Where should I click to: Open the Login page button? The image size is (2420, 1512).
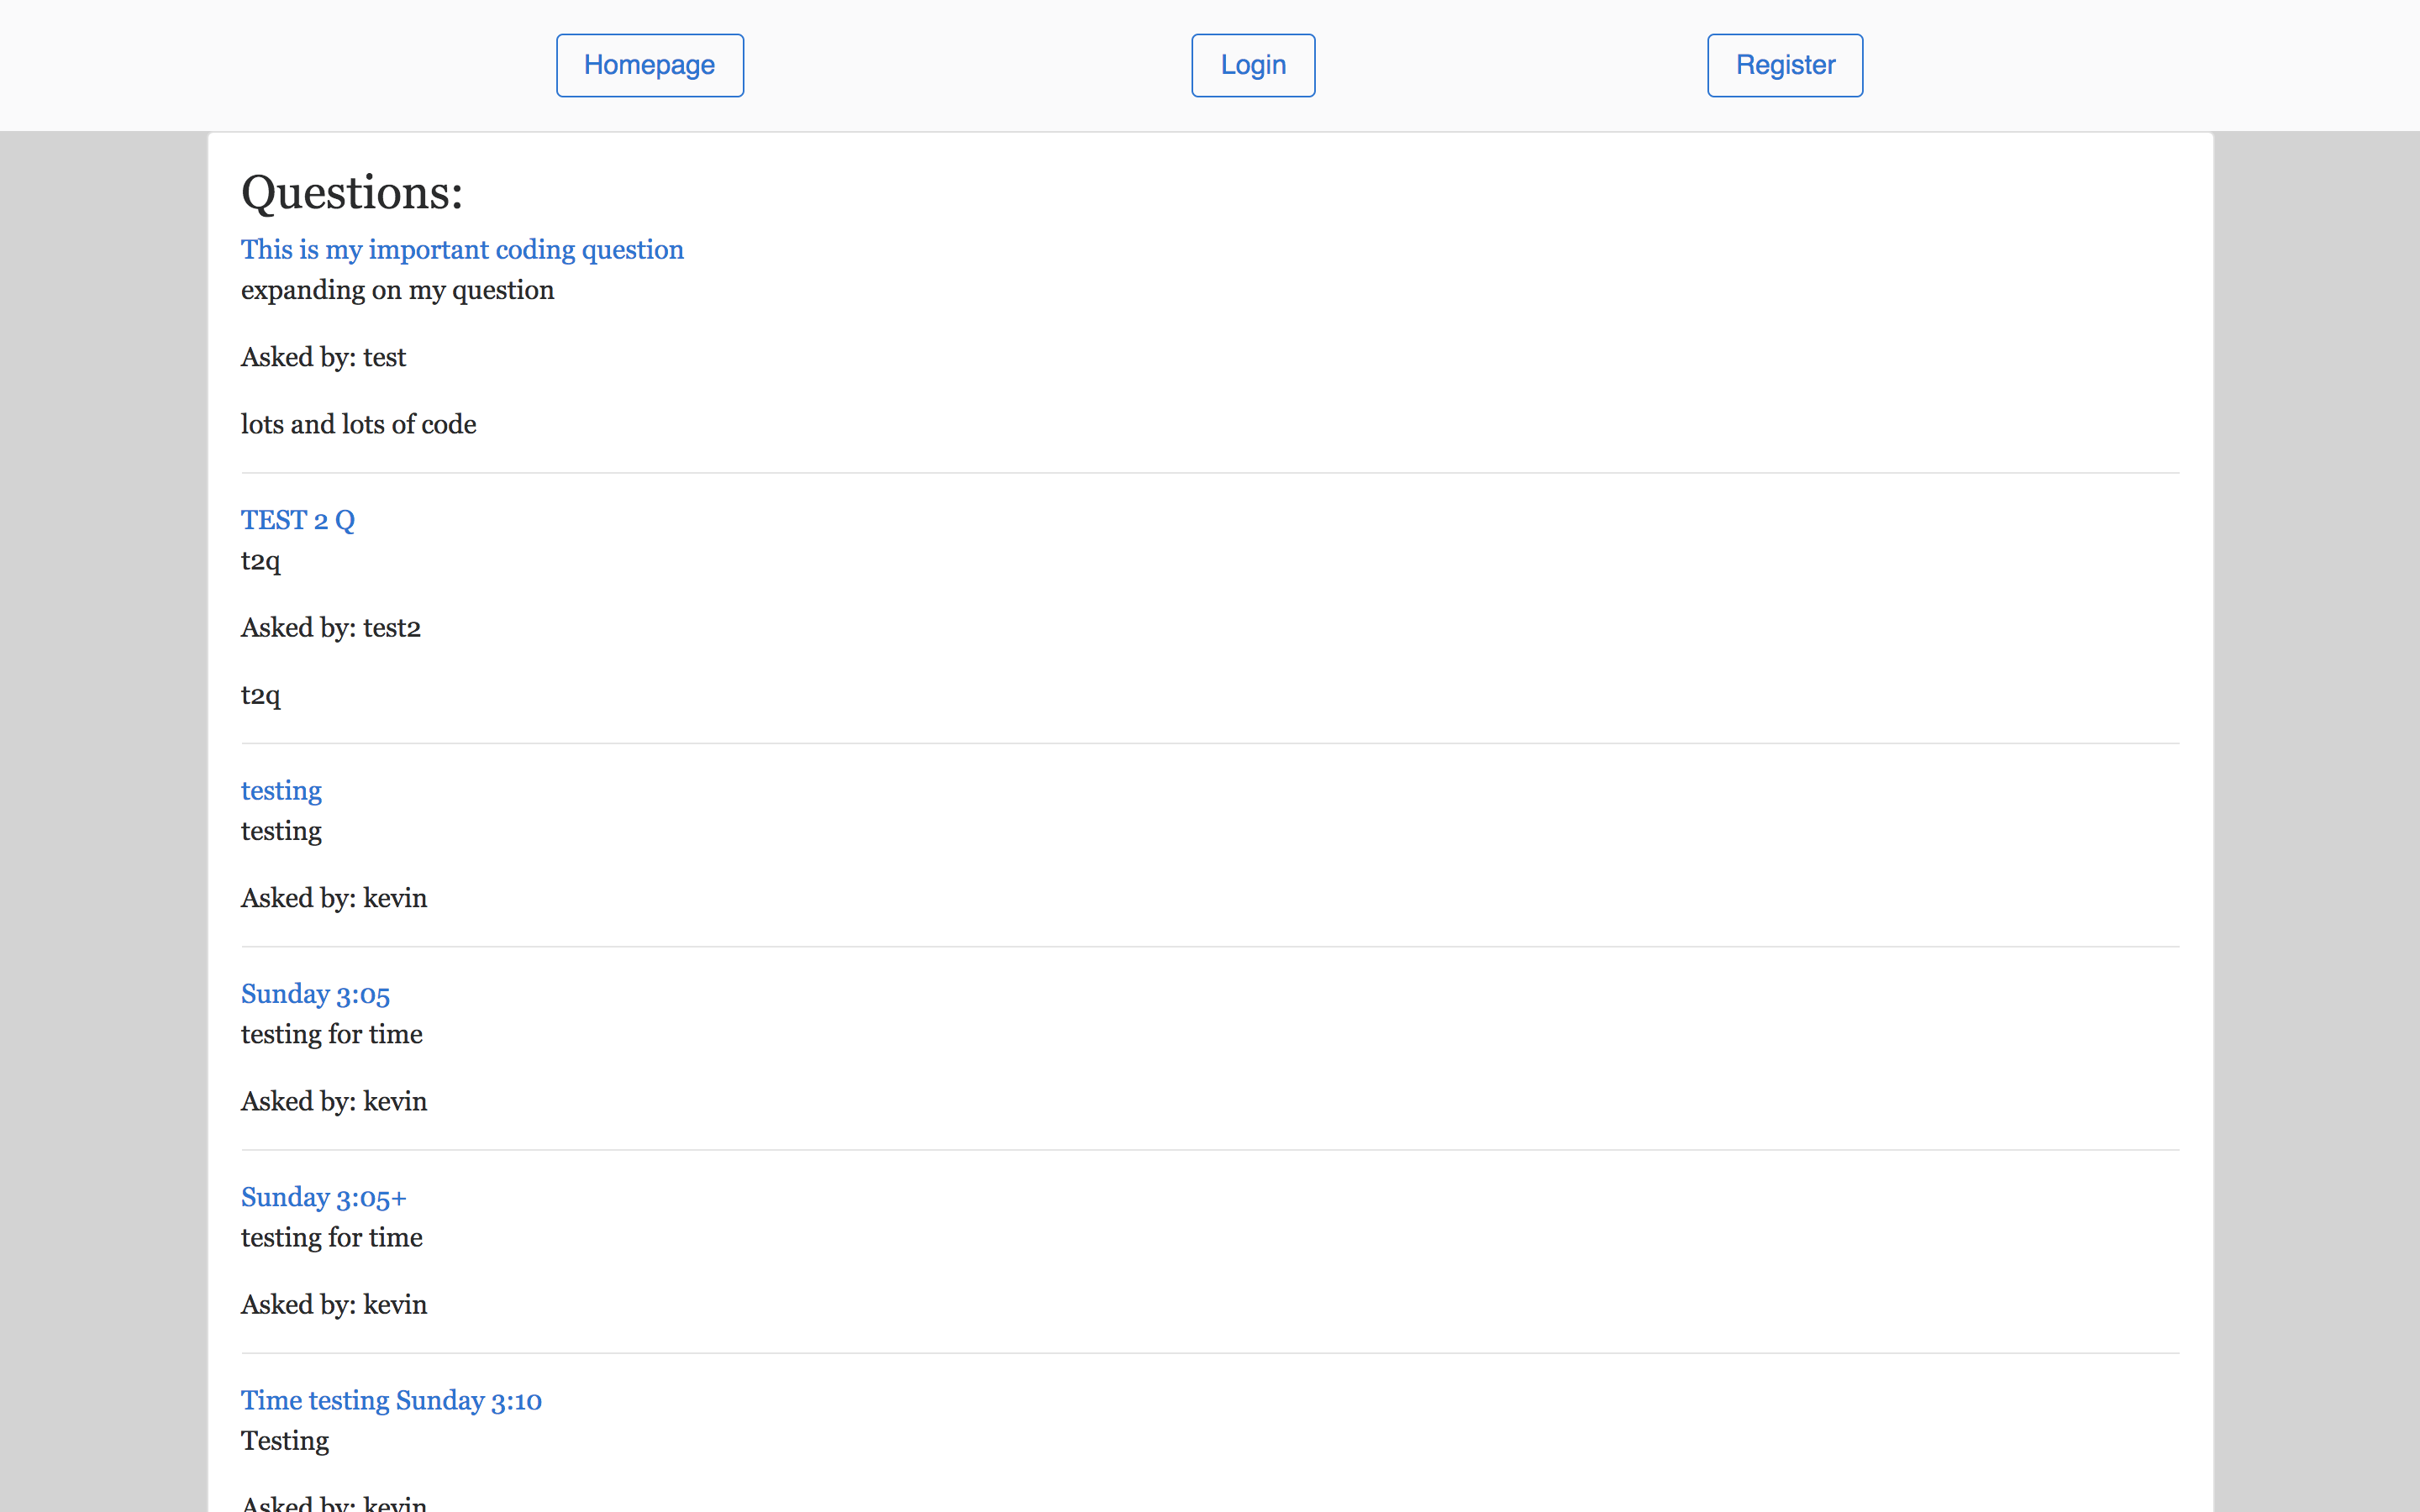click(x=1253, y=65)
